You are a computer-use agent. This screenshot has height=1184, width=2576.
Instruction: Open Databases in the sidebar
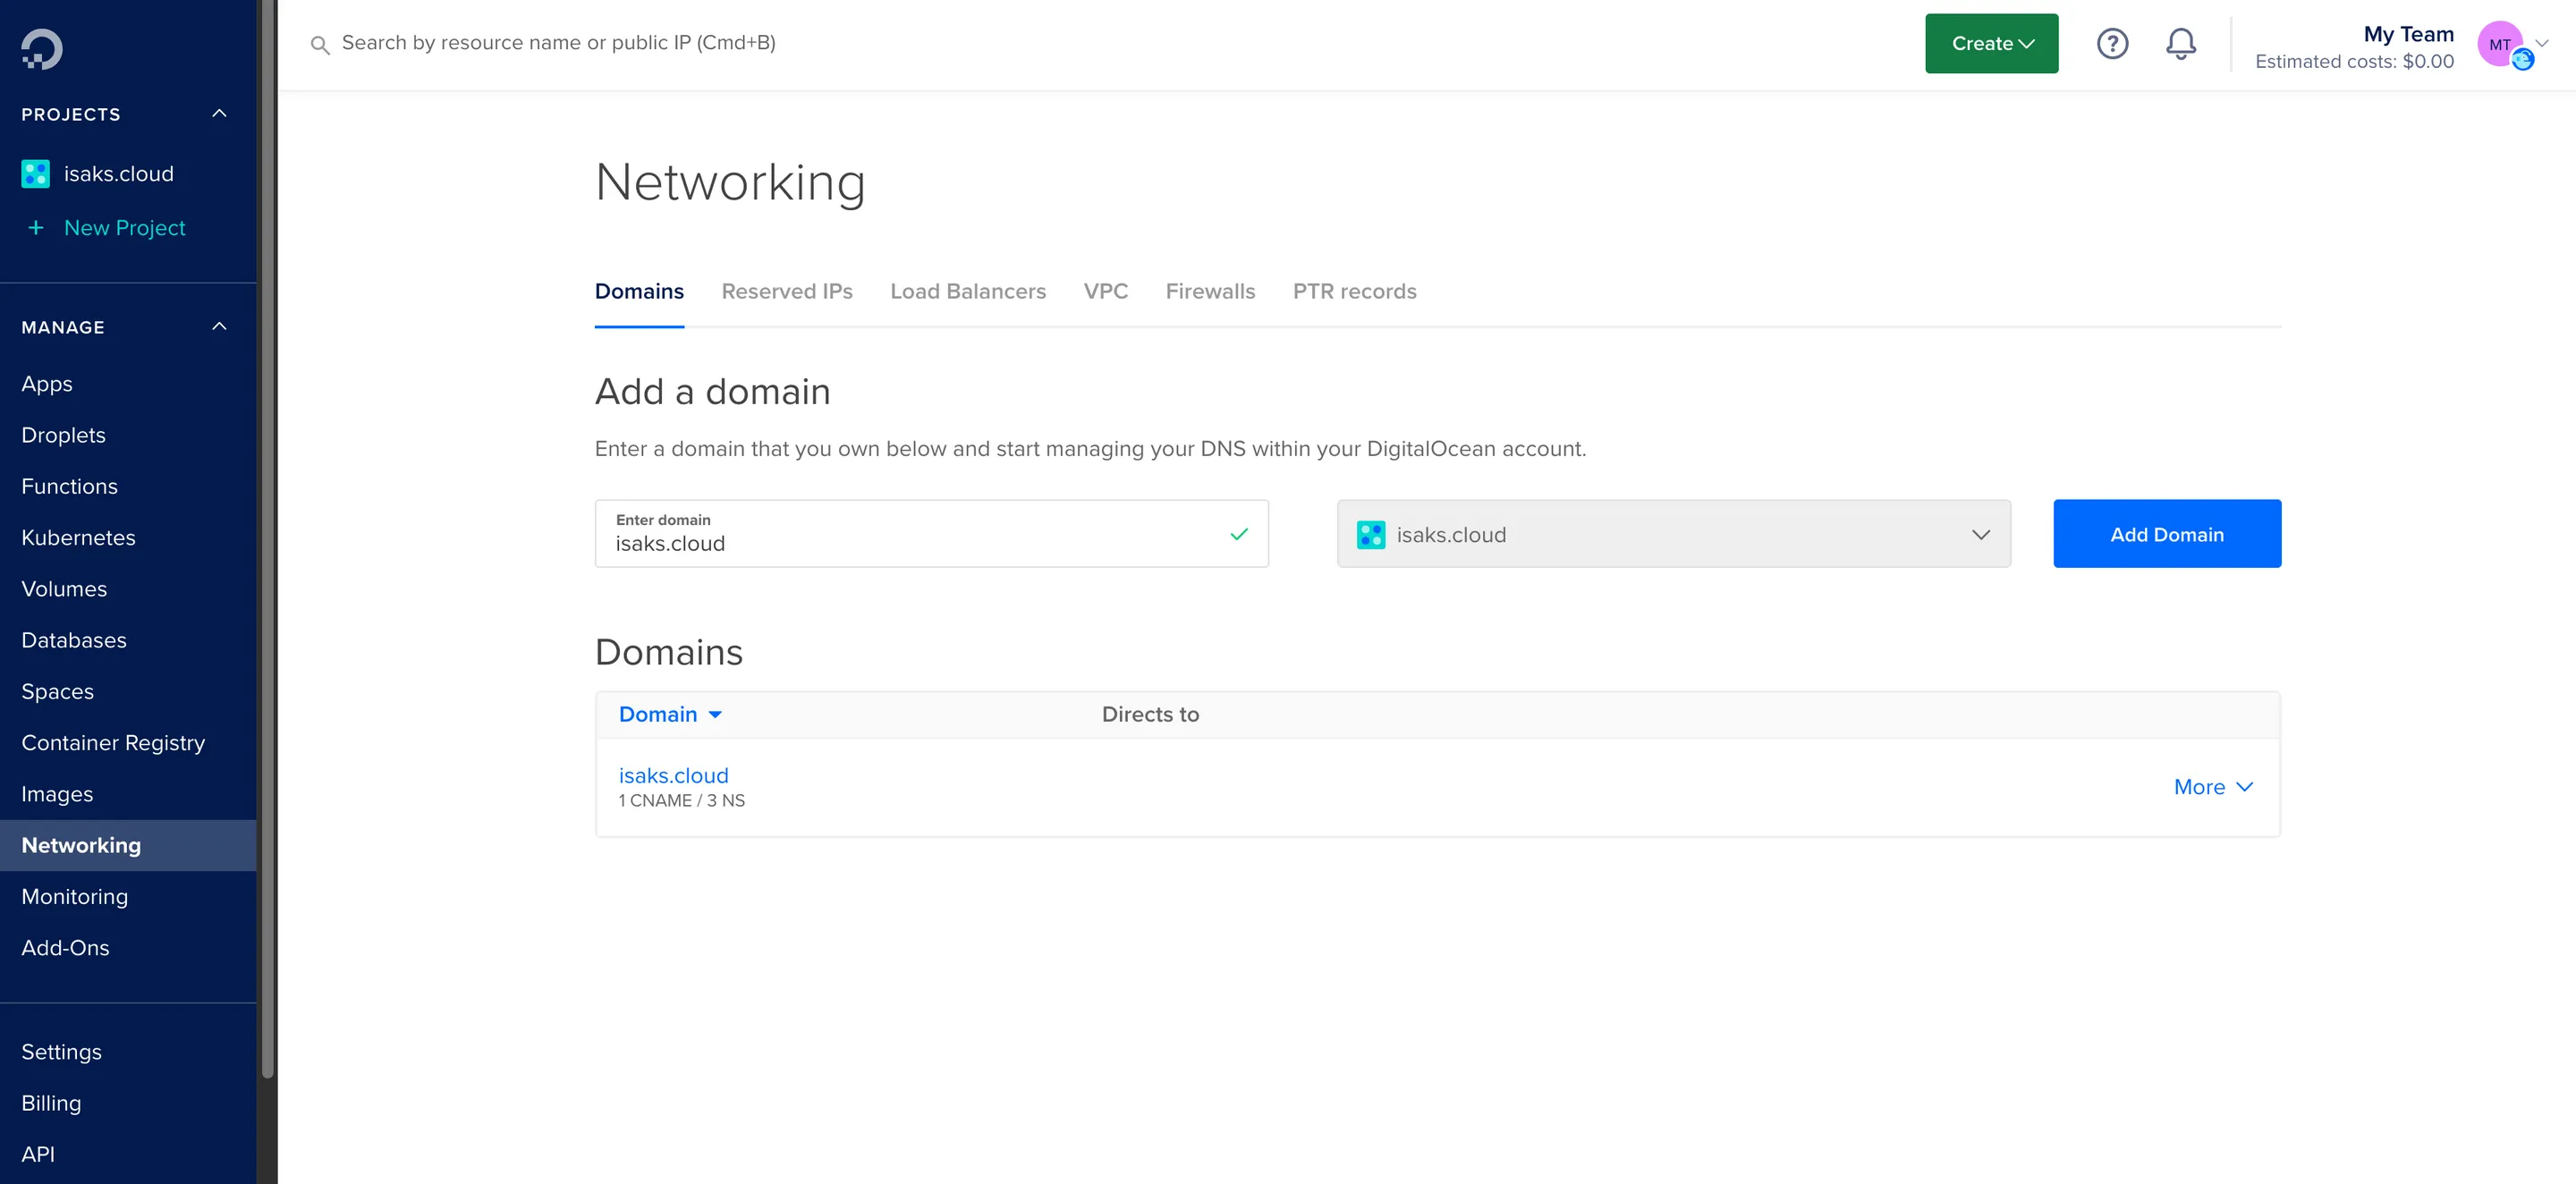74,640
